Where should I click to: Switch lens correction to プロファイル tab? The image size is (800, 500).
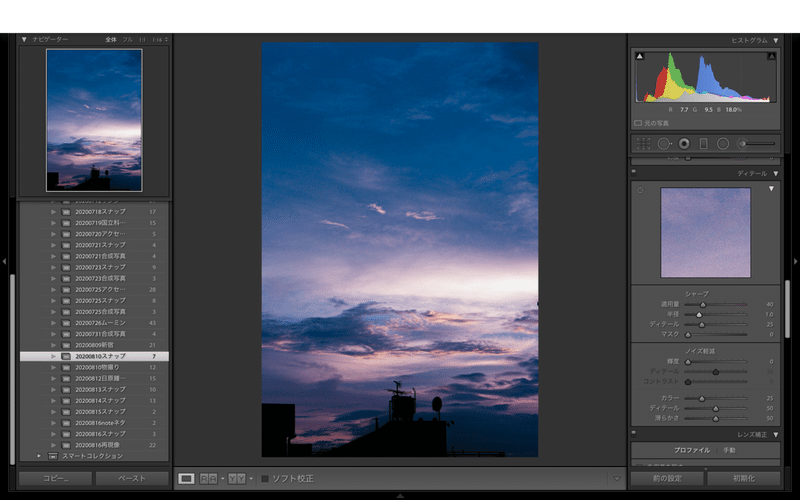tap(692, 451)
